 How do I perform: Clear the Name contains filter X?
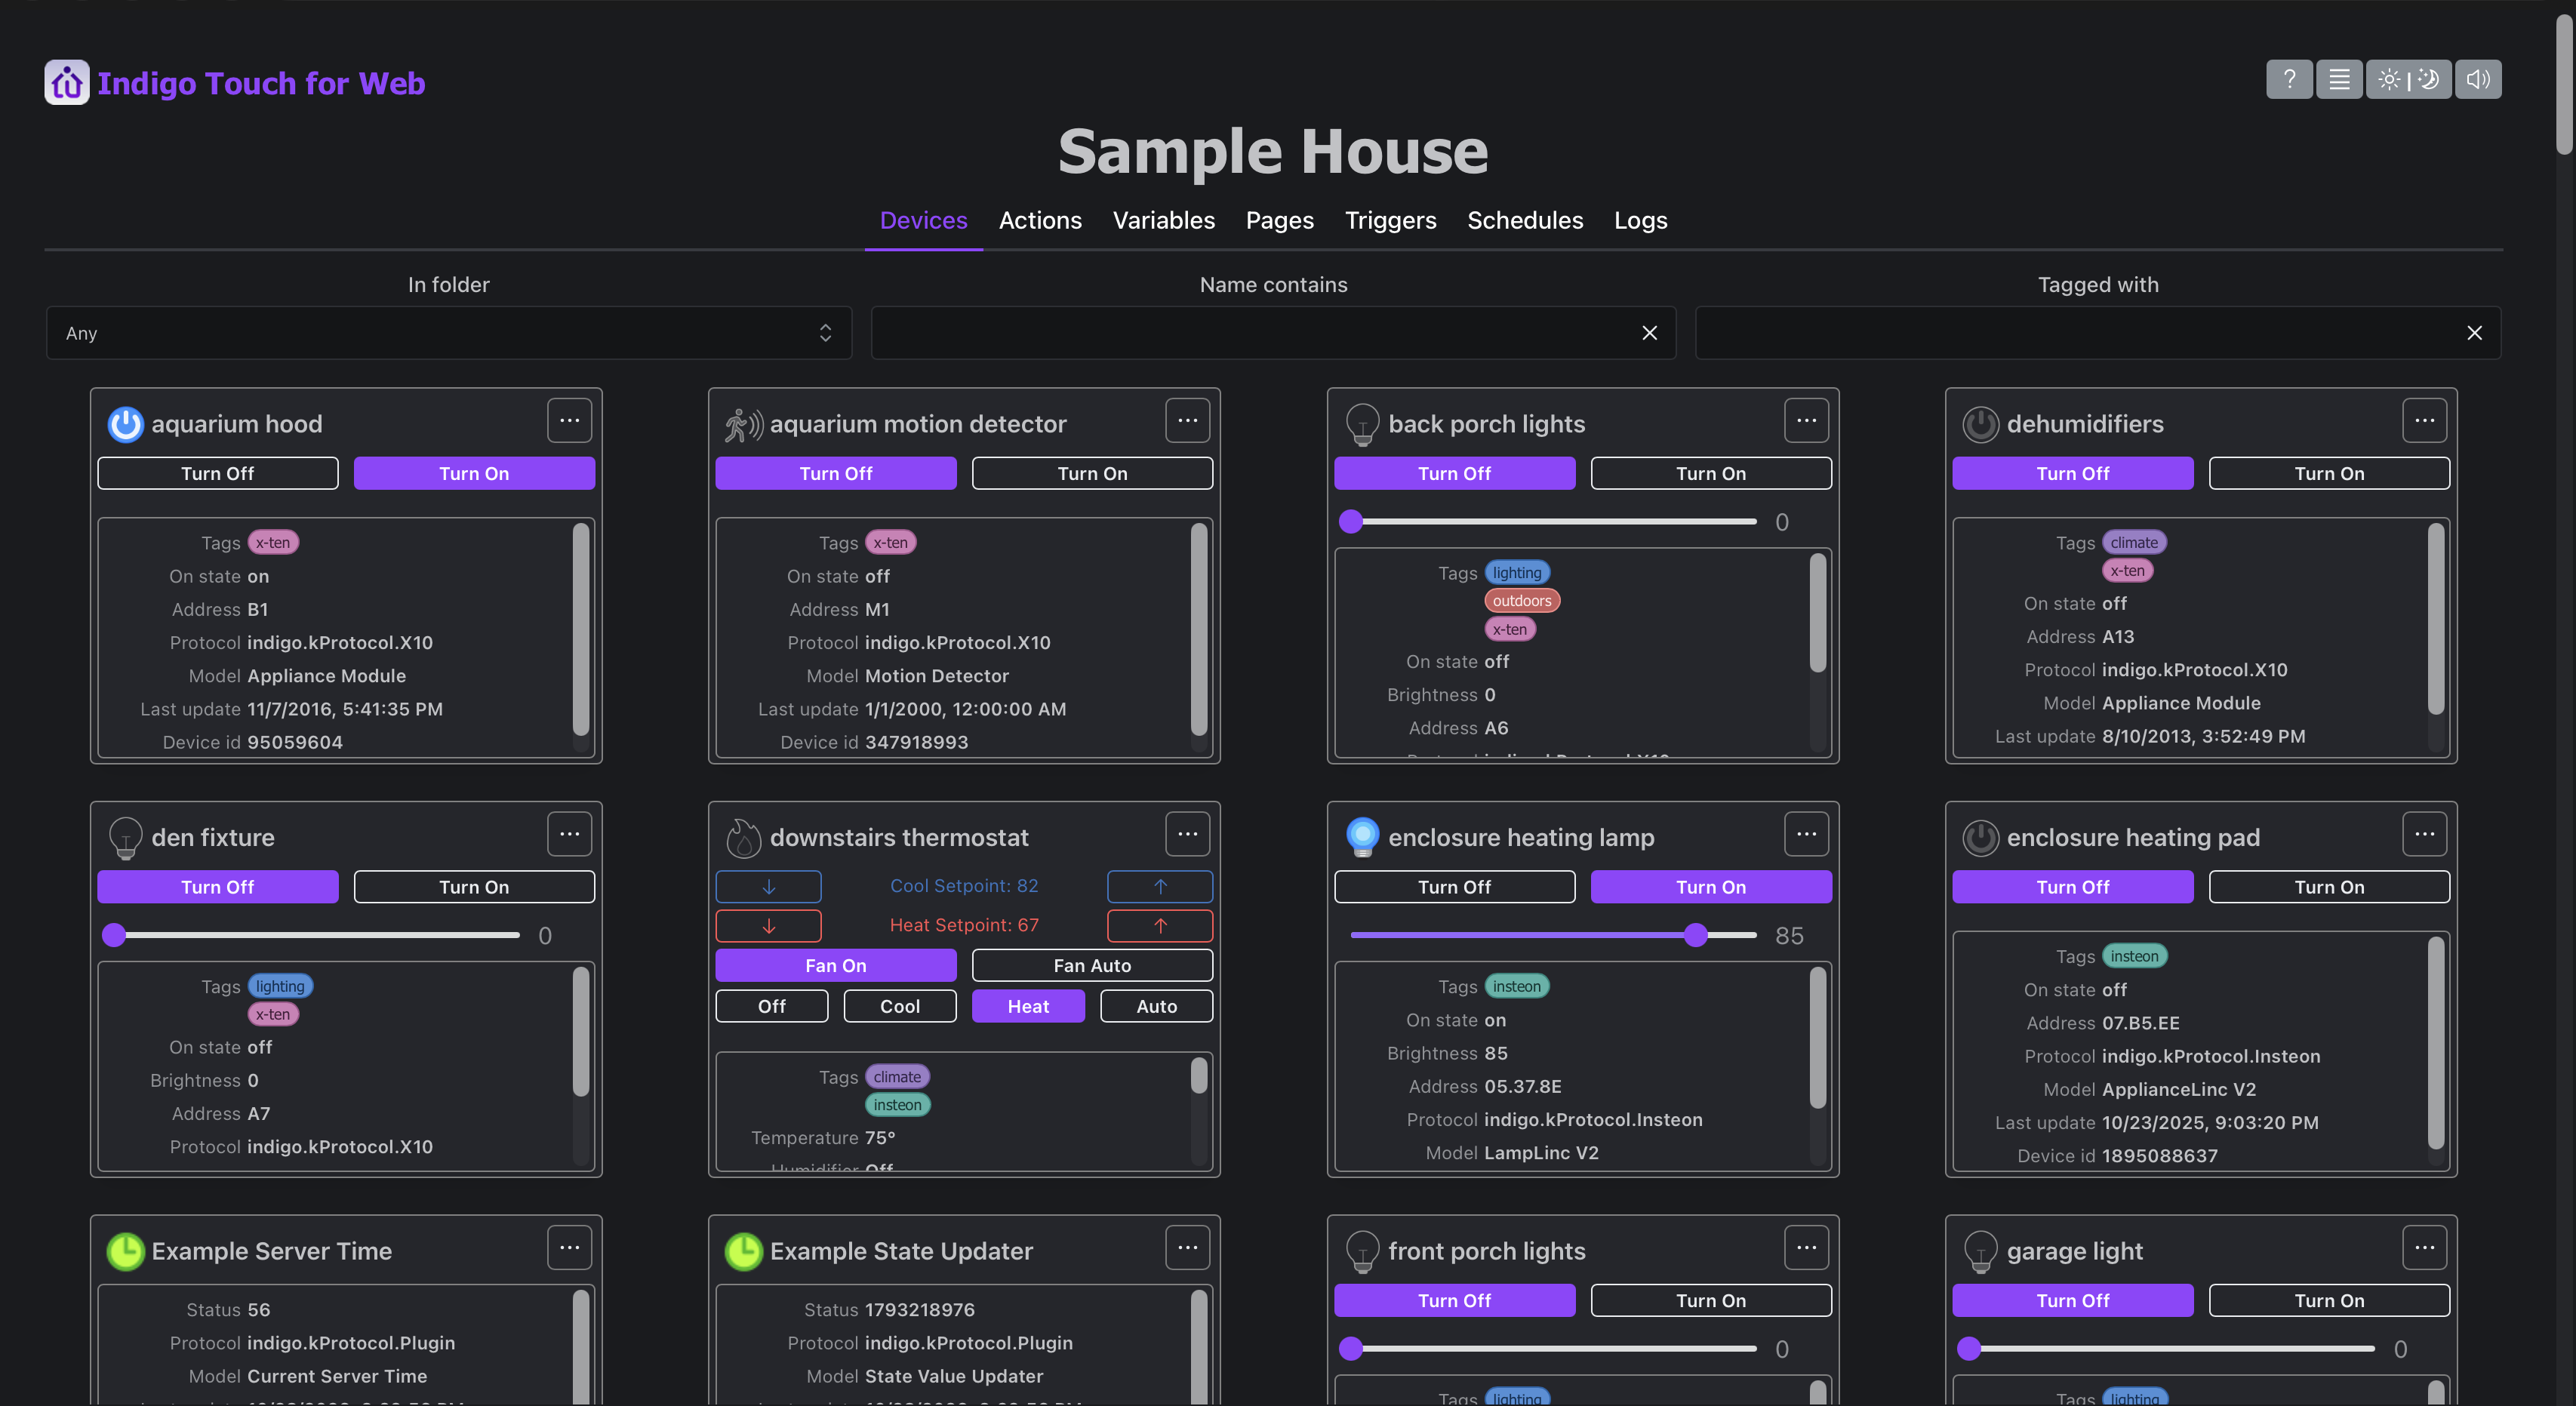(x=1649, y=333)
